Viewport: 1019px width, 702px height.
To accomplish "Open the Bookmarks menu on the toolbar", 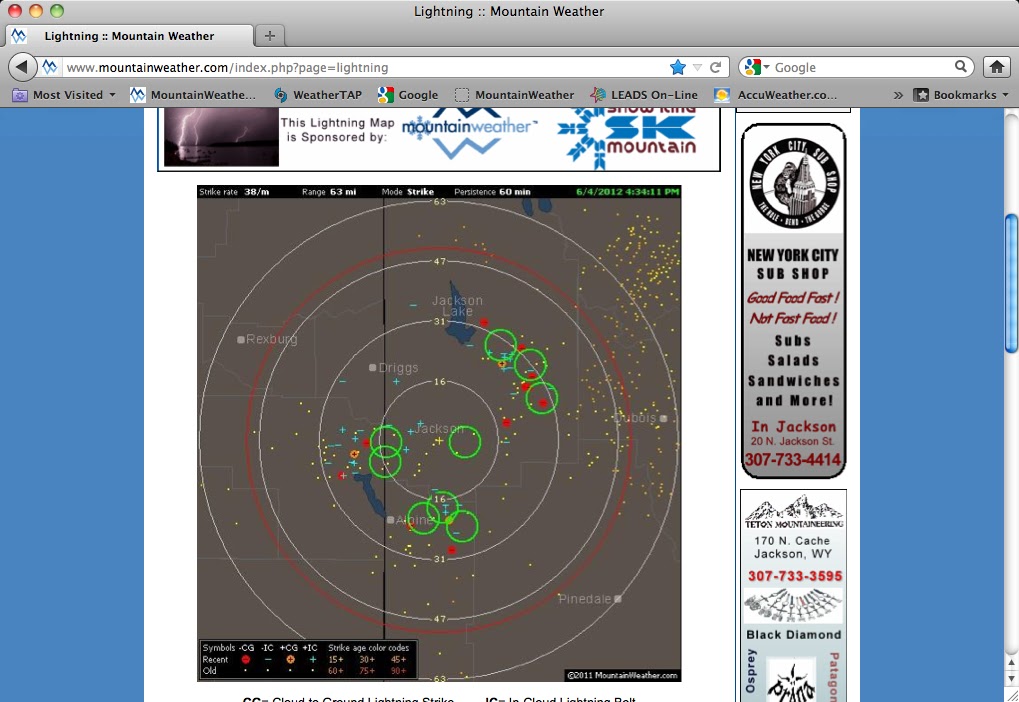I will tap(961, 95).
